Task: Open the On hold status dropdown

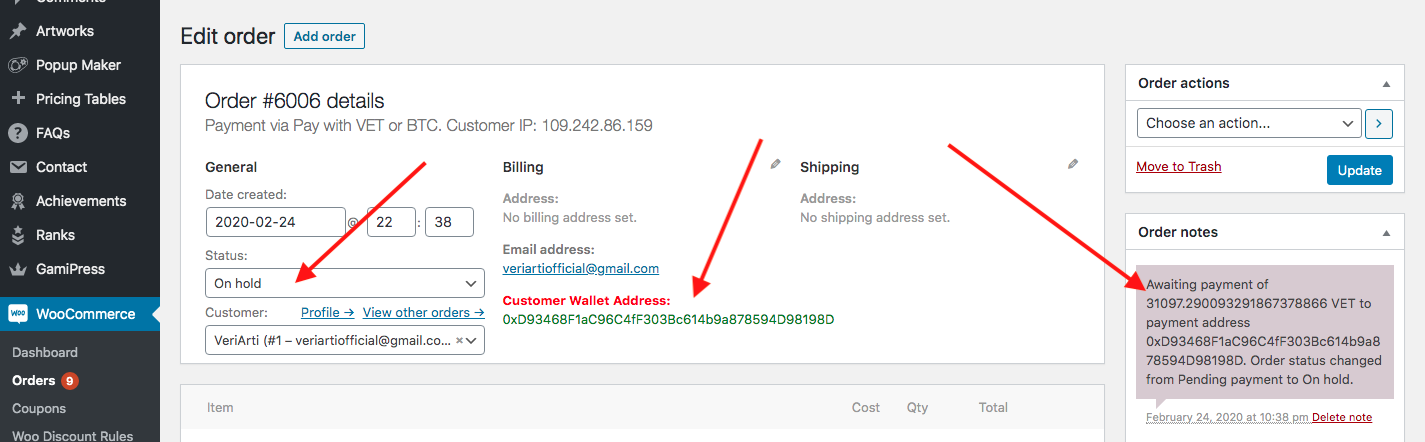Action: point(345,283)
